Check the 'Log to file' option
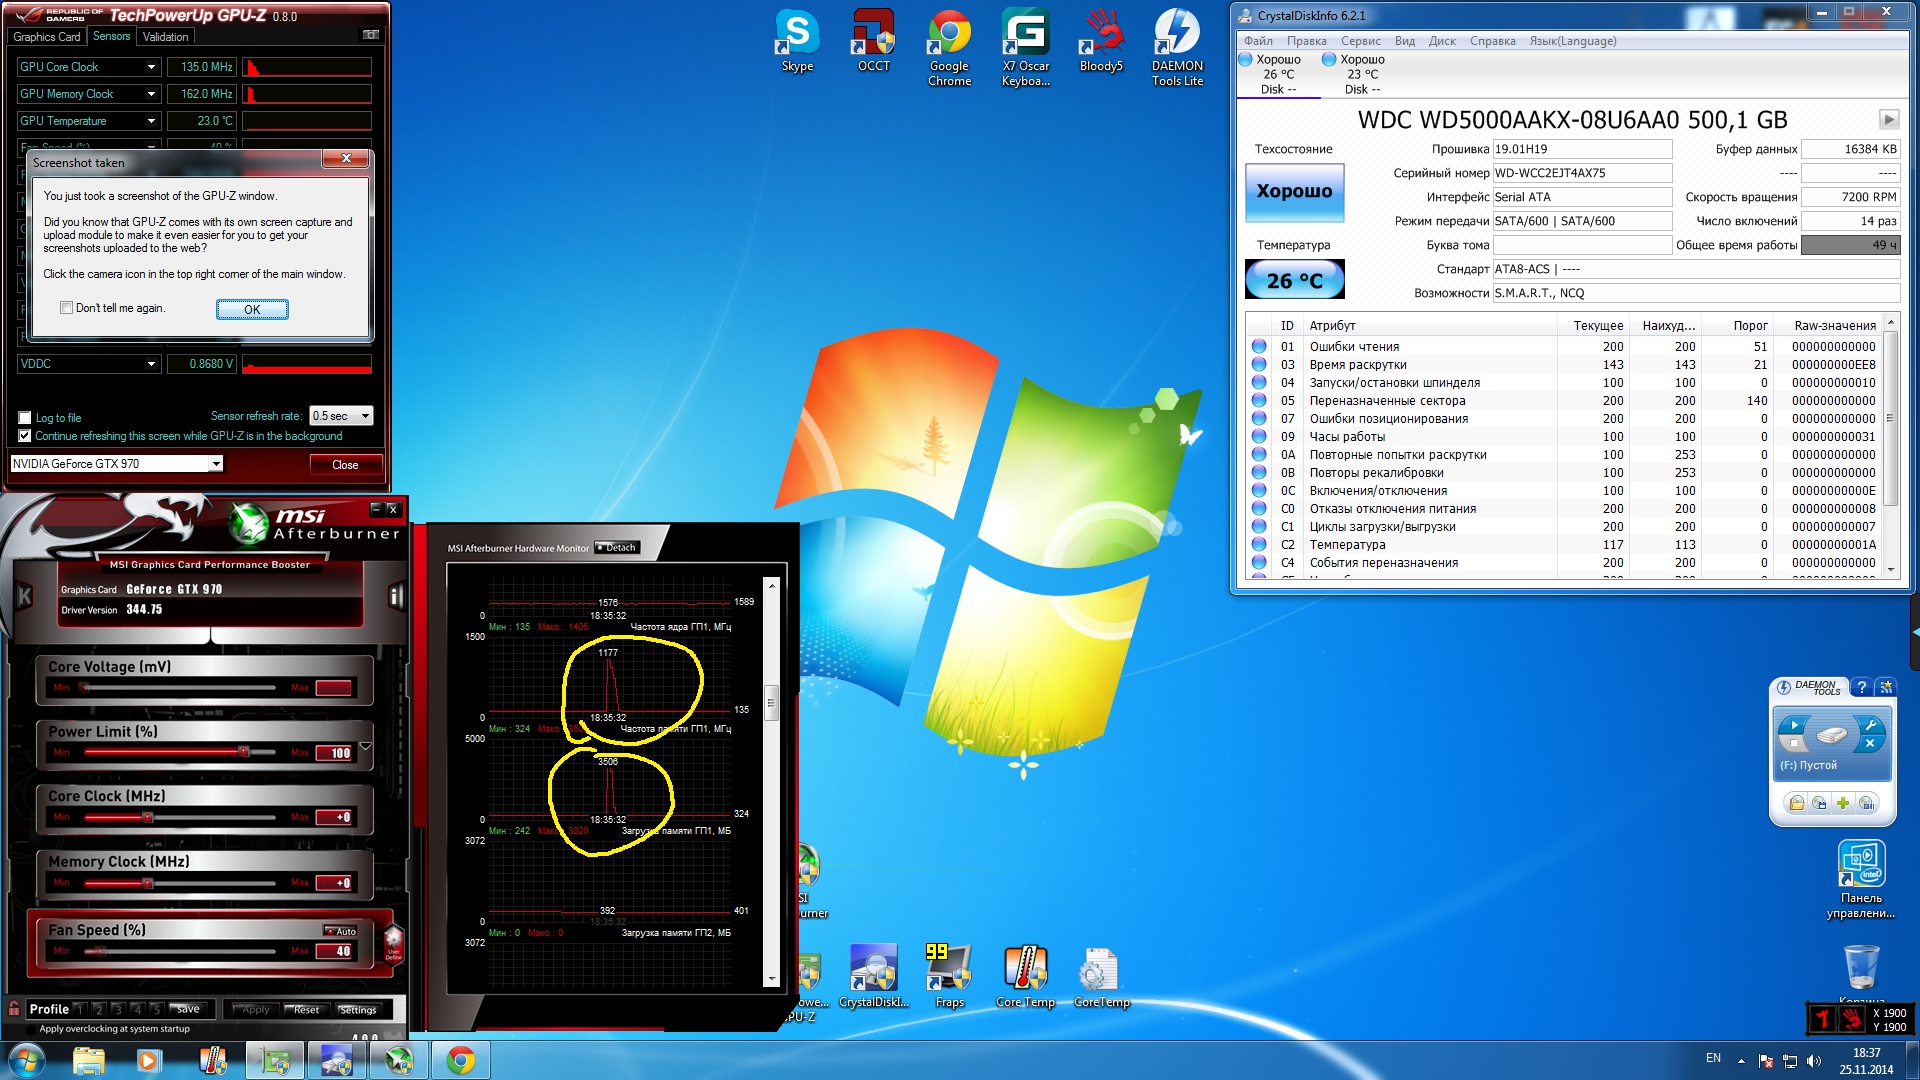 pyautogui.click(x=25, y=418)
